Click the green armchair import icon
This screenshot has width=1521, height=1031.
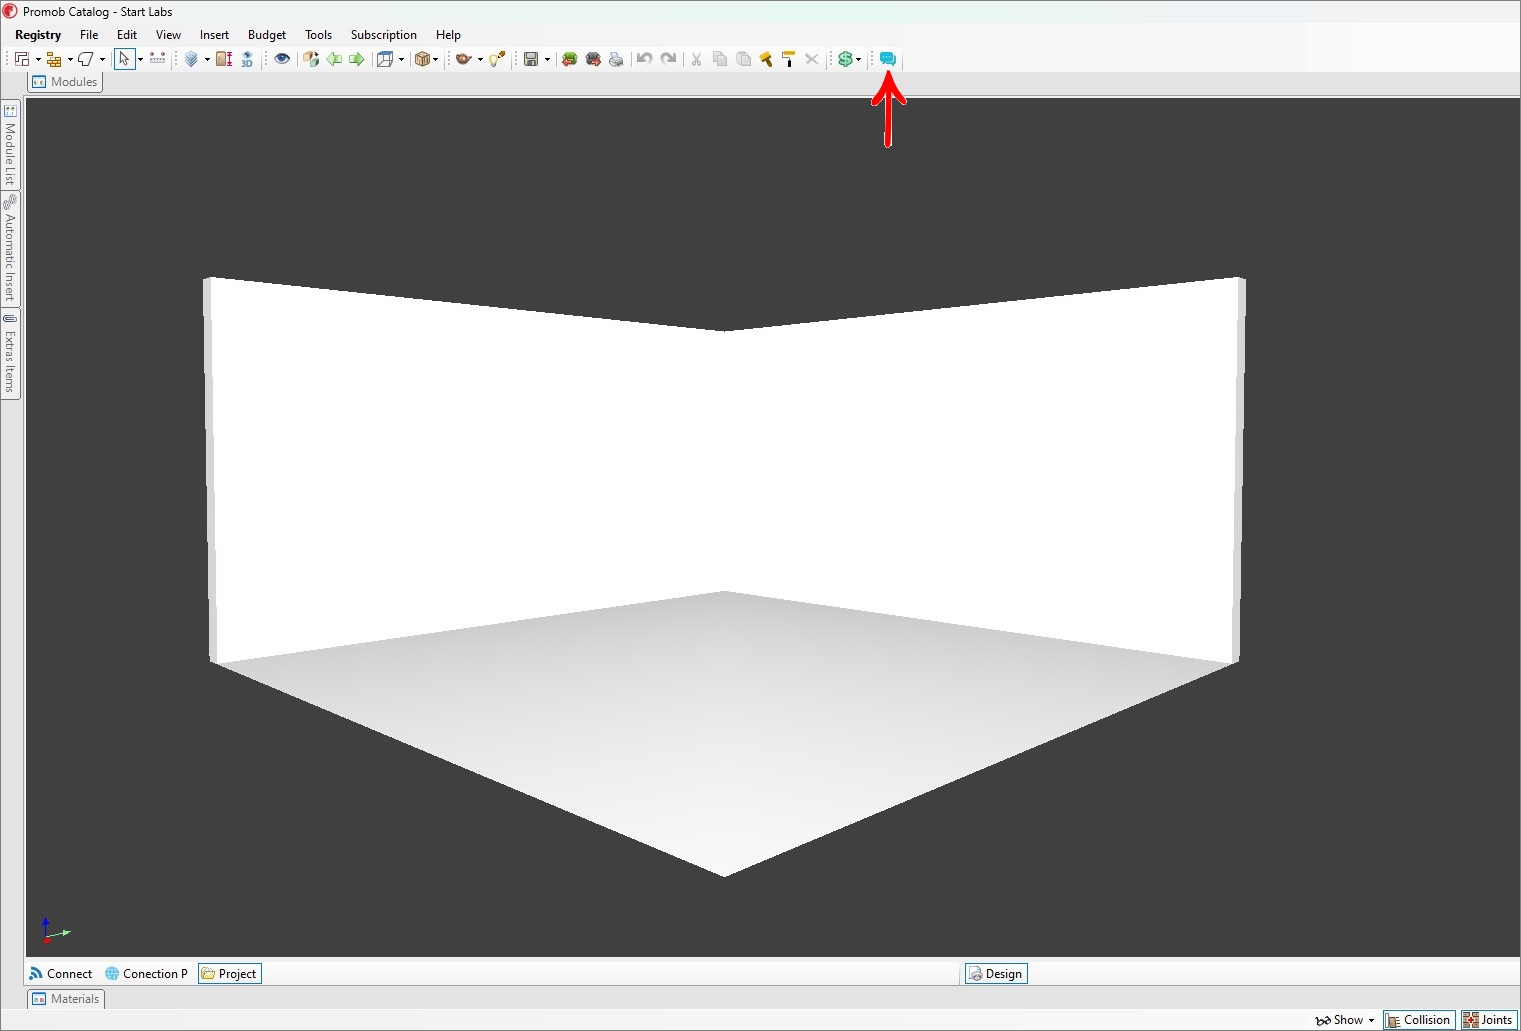[x=570, y=59]
